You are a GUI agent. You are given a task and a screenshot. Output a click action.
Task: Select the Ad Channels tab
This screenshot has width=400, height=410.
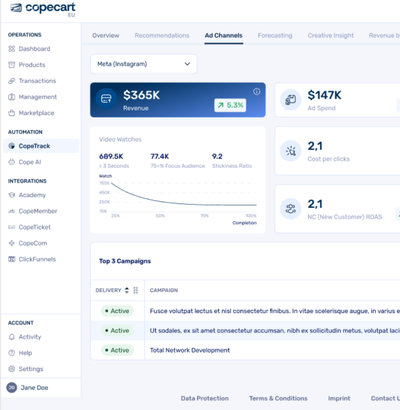[x=224, y=35]
